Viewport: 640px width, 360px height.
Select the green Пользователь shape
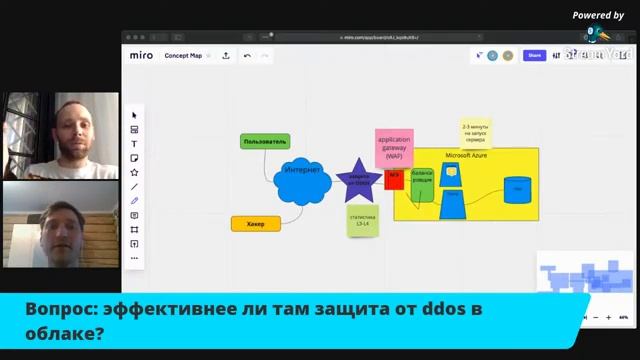pos(265,142)
